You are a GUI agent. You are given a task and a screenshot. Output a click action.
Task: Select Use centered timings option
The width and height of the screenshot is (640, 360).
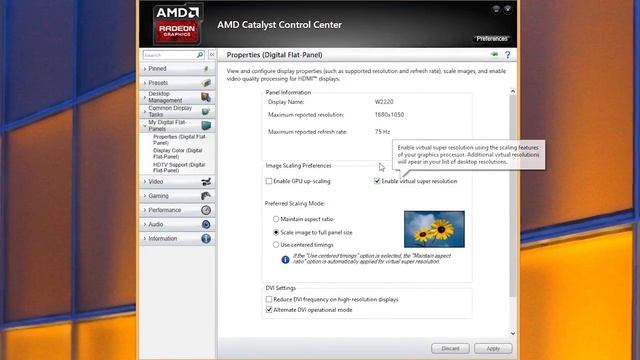(x=276, y=245)
